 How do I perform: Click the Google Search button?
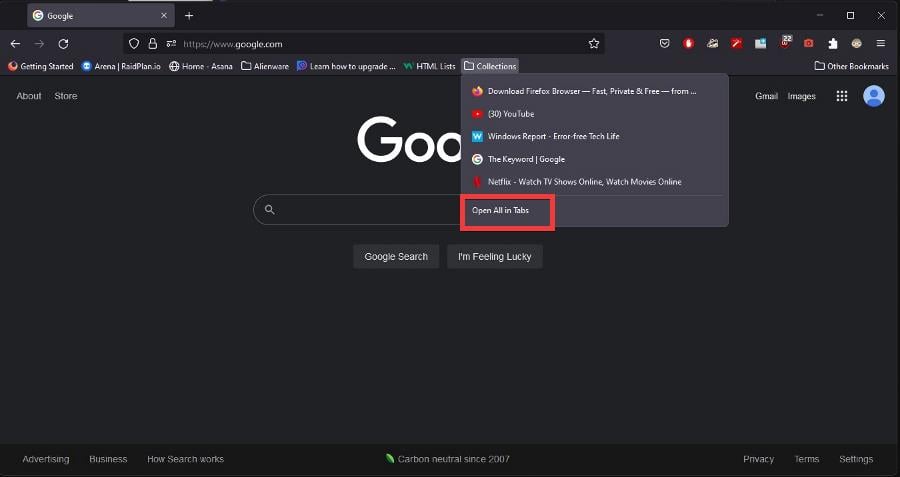[396, 257]
